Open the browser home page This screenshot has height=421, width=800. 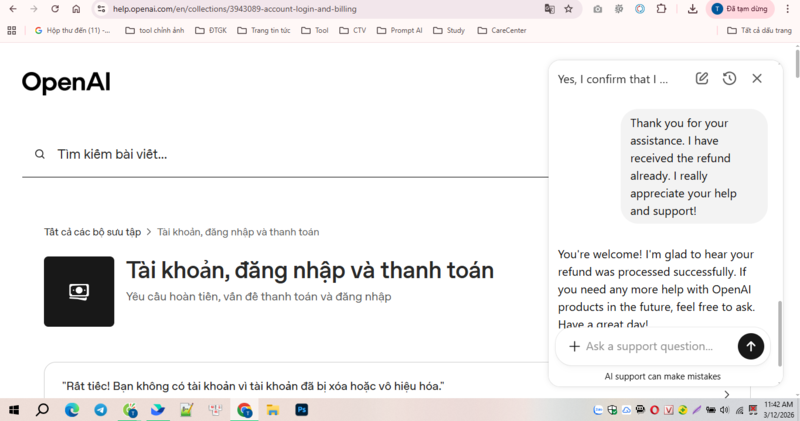76,9
